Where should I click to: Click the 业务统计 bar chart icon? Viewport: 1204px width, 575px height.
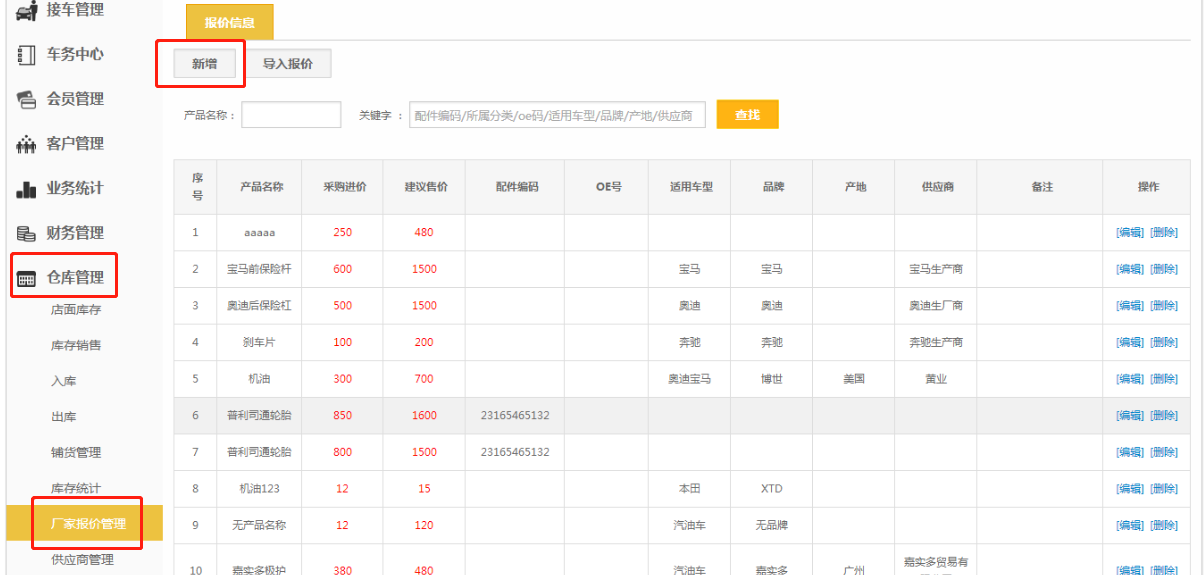pyautogui.click(x=27, y=189)
